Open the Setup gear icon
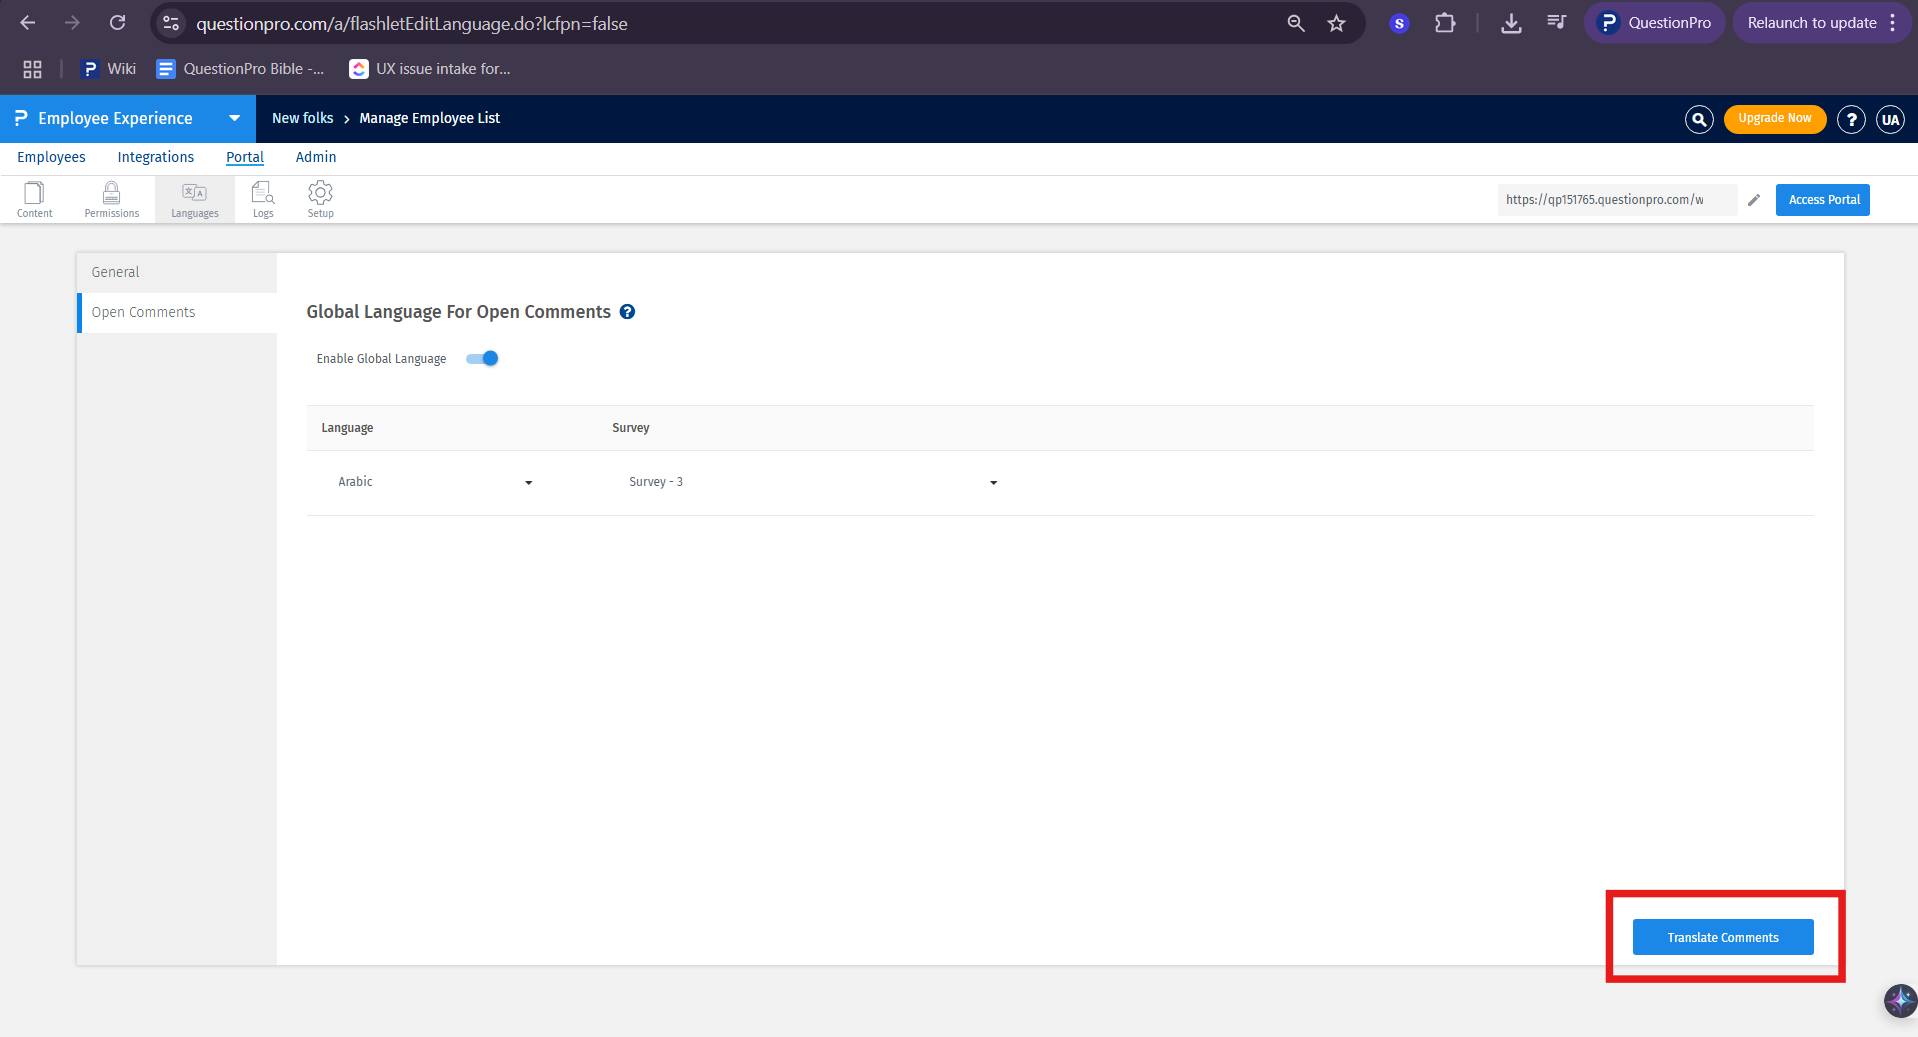This screenshot has height=1037, width=1918. tap(320, 199)
